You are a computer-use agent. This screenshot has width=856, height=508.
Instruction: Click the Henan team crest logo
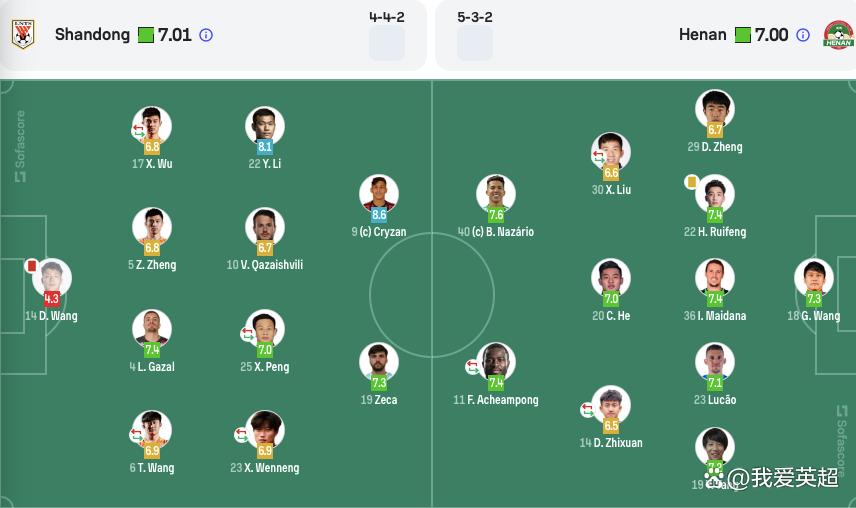coord(837,35)
